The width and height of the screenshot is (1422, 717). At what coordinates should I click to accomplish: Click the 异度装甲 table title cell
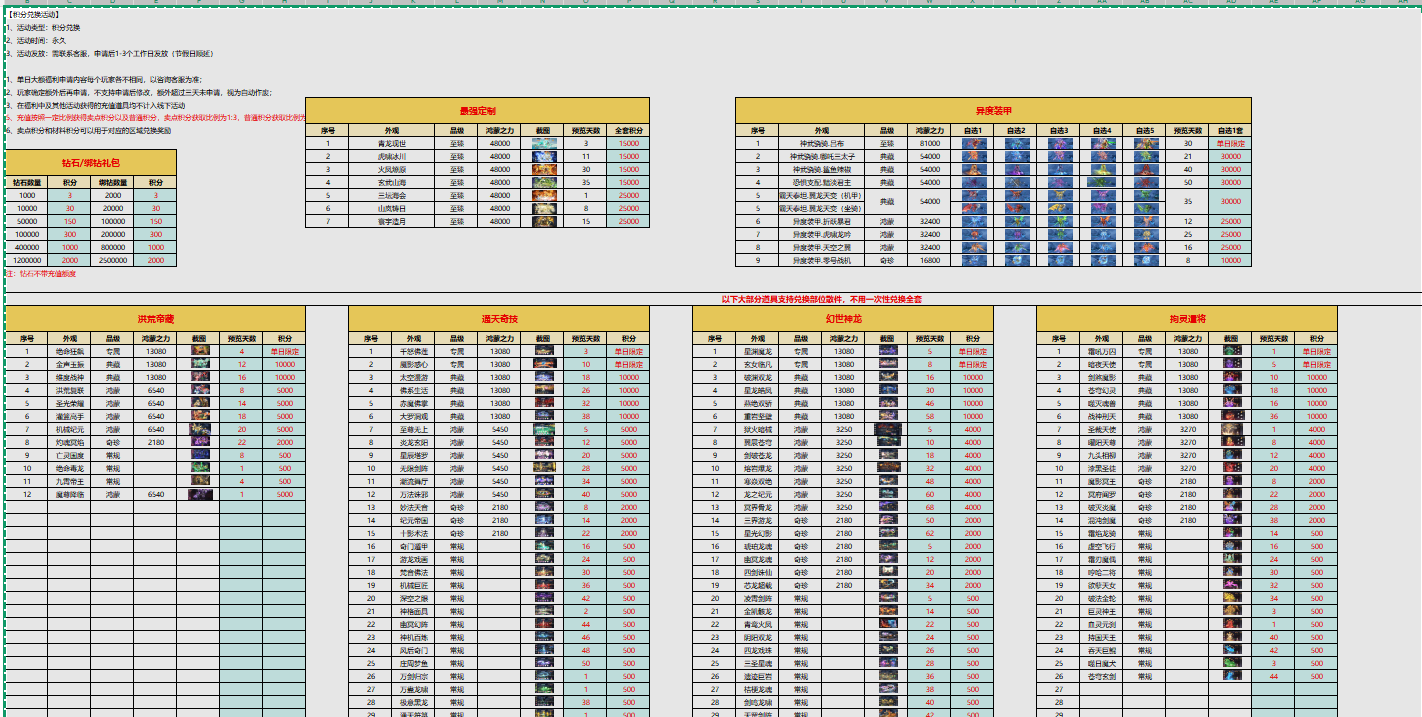click(993, 110)
